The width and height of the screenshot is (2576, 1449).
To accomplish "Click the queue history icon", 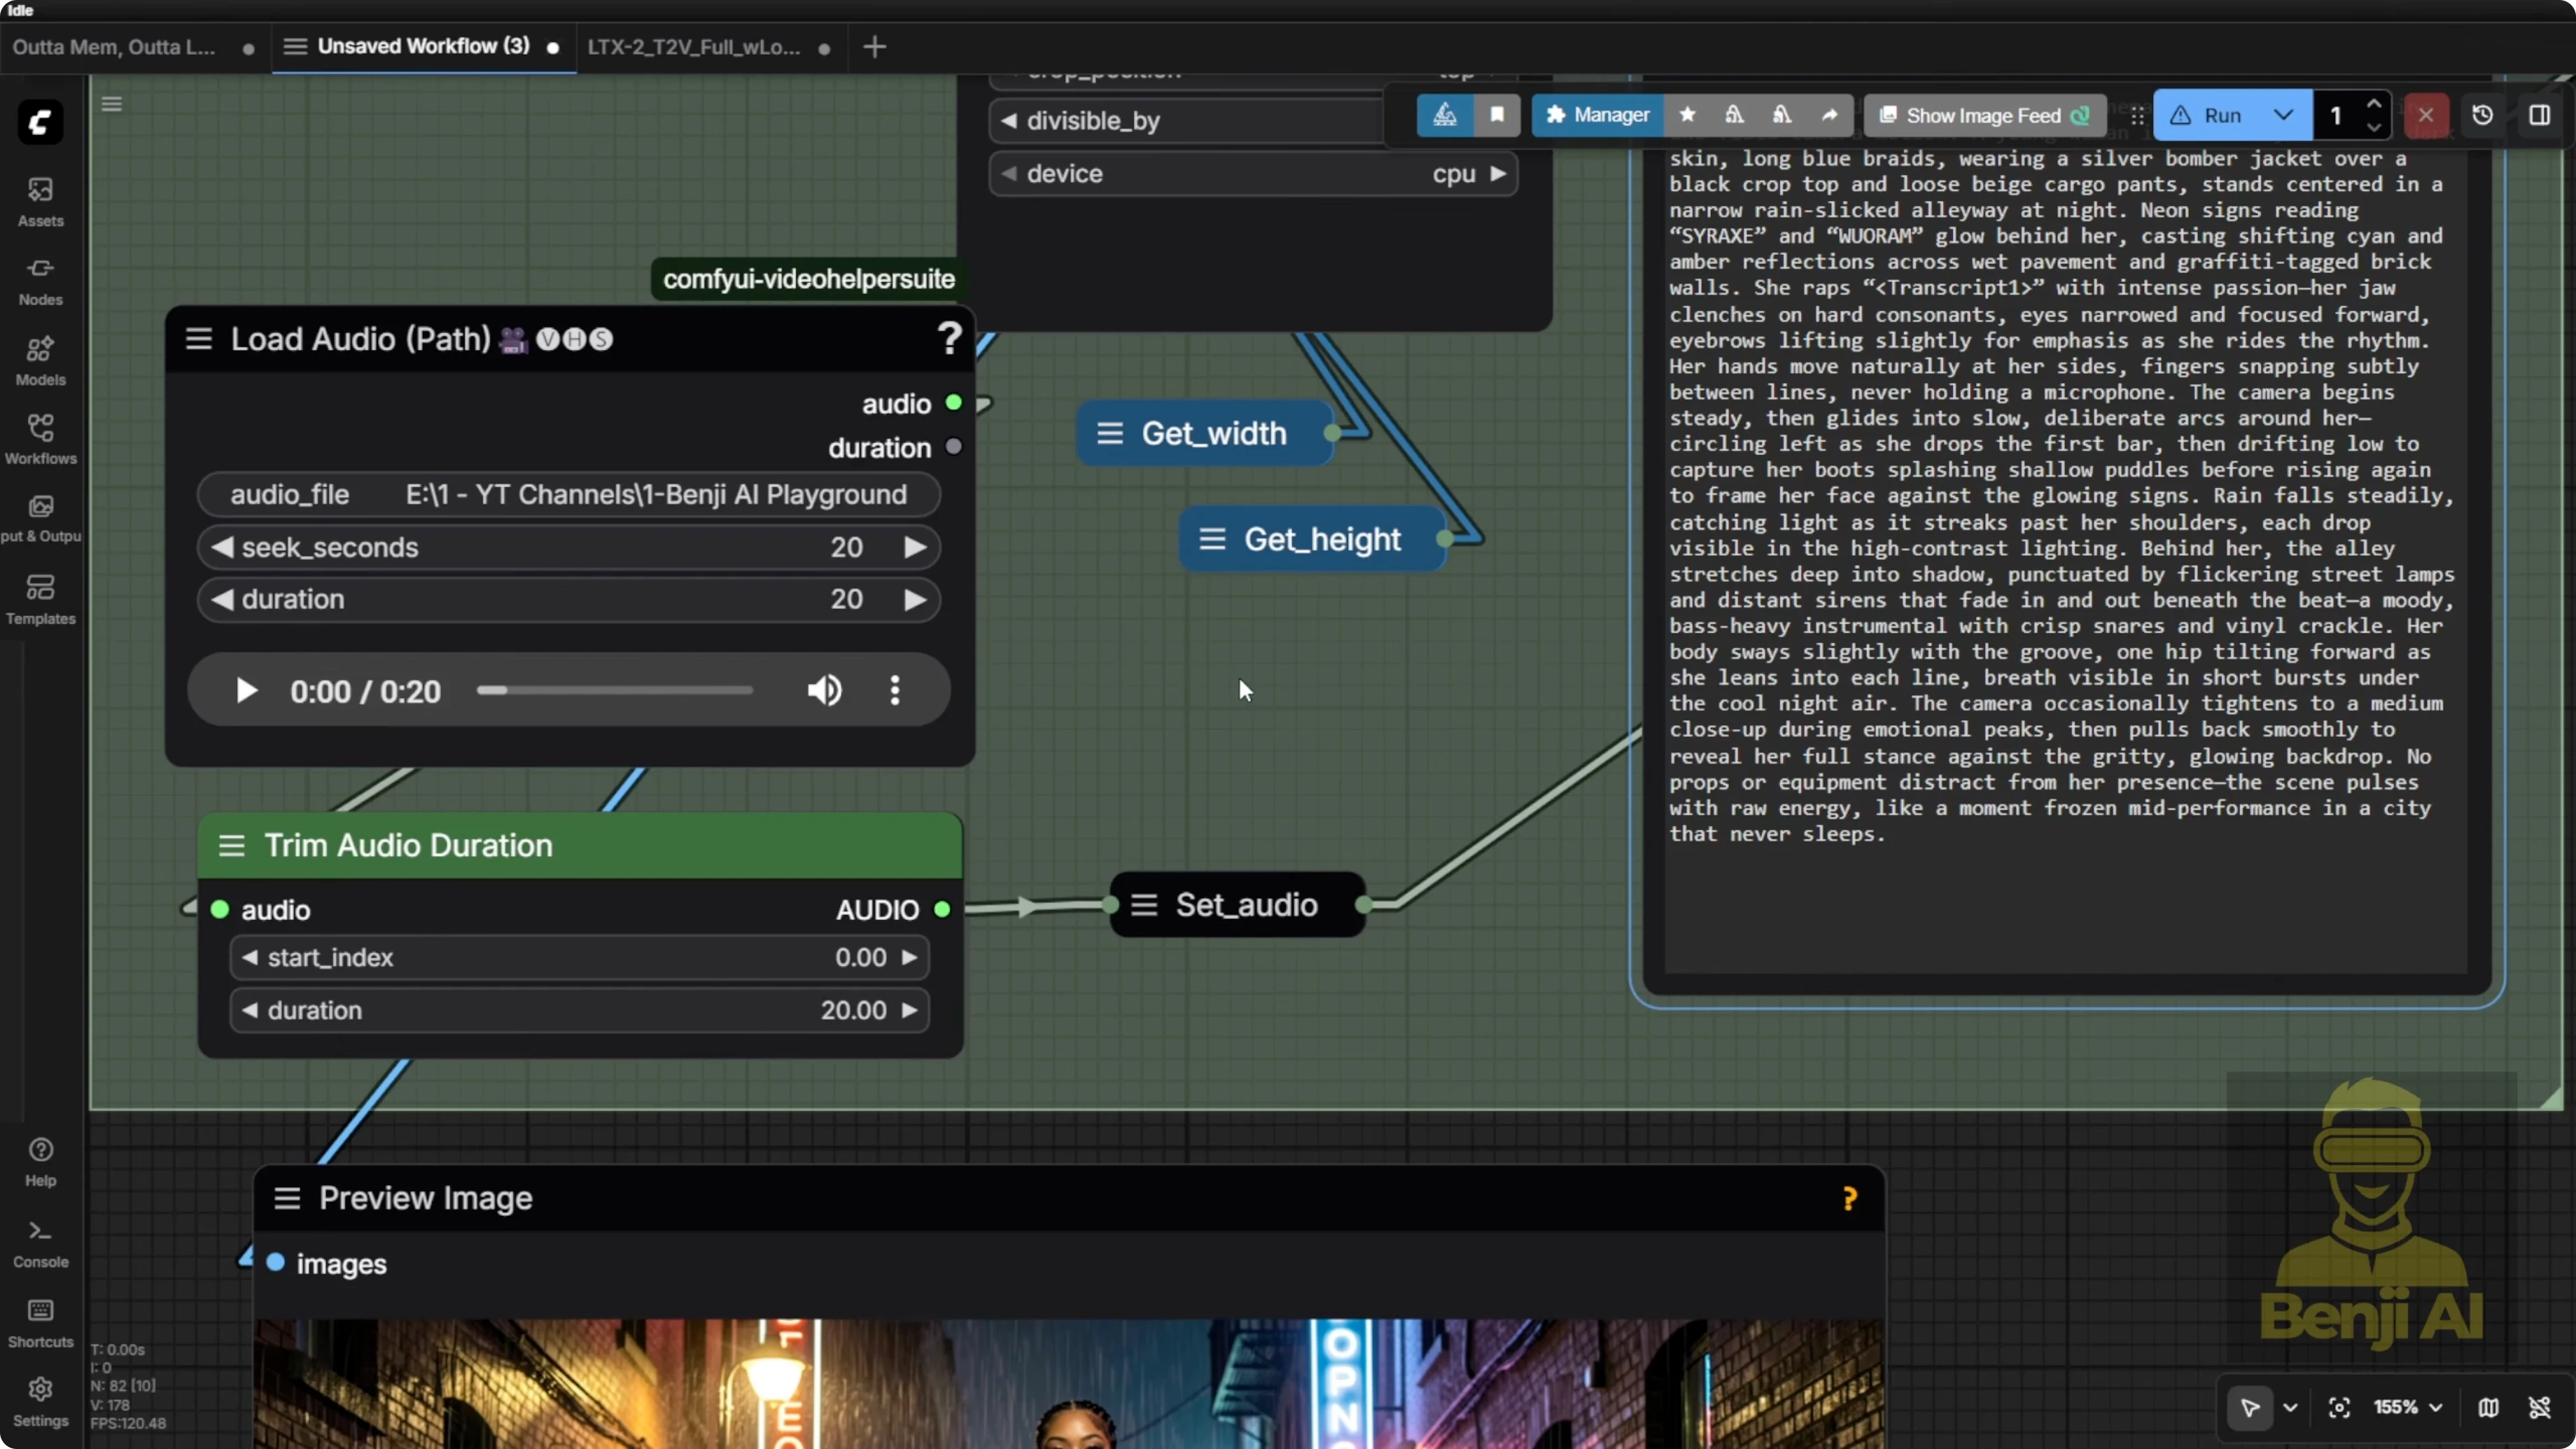I will point(2482,115).
